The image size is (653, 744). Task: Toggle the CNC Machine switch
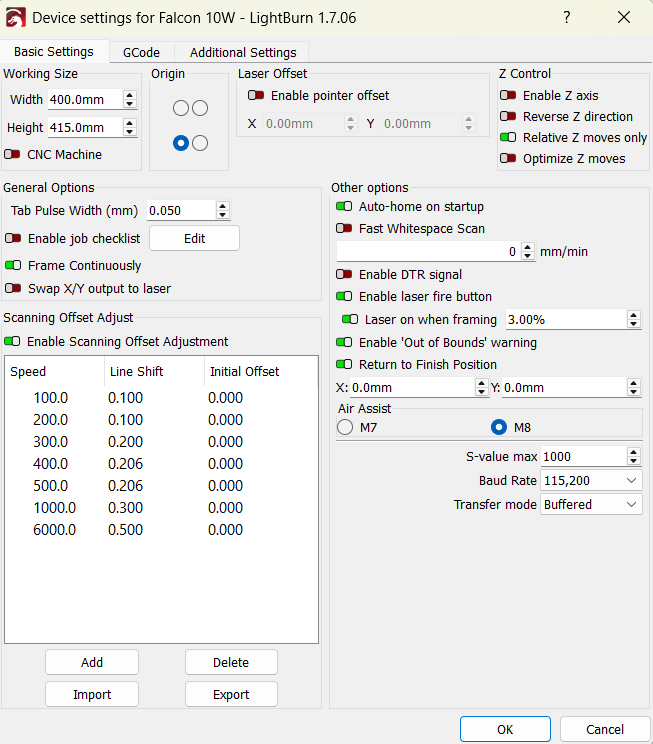pos(12,154)
